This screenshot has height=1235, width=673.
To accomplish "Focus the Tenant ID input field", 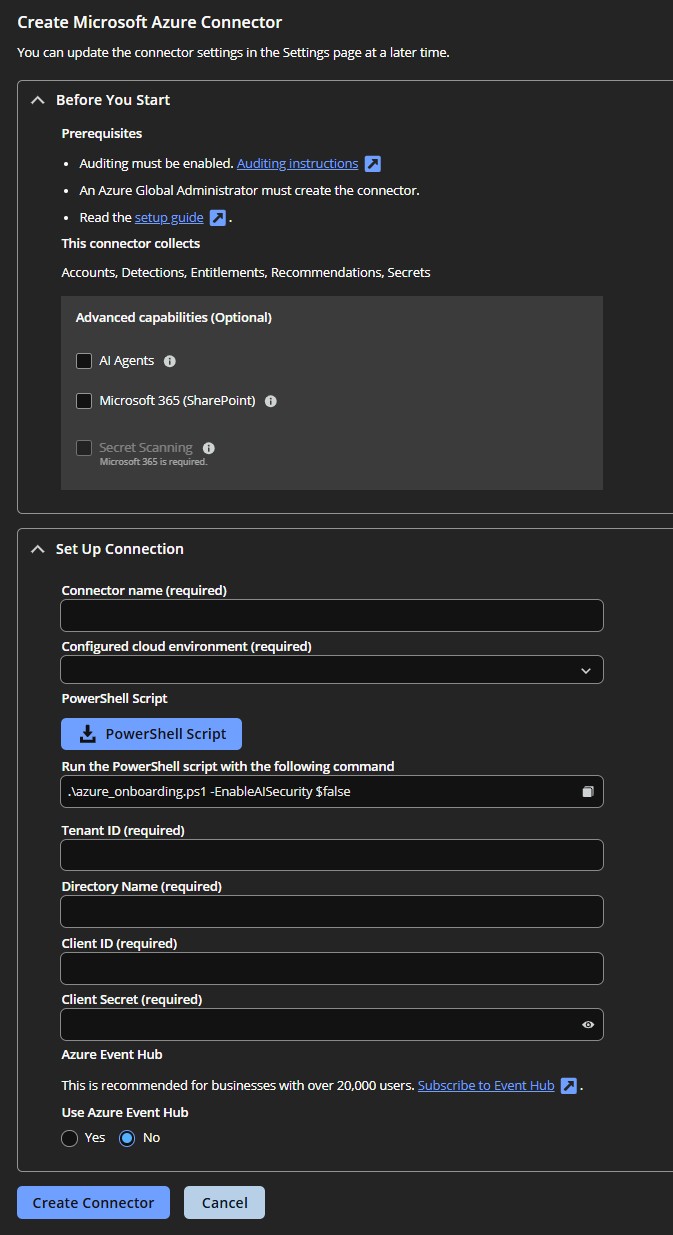I will pyautogui.click(x=332, y=855).
